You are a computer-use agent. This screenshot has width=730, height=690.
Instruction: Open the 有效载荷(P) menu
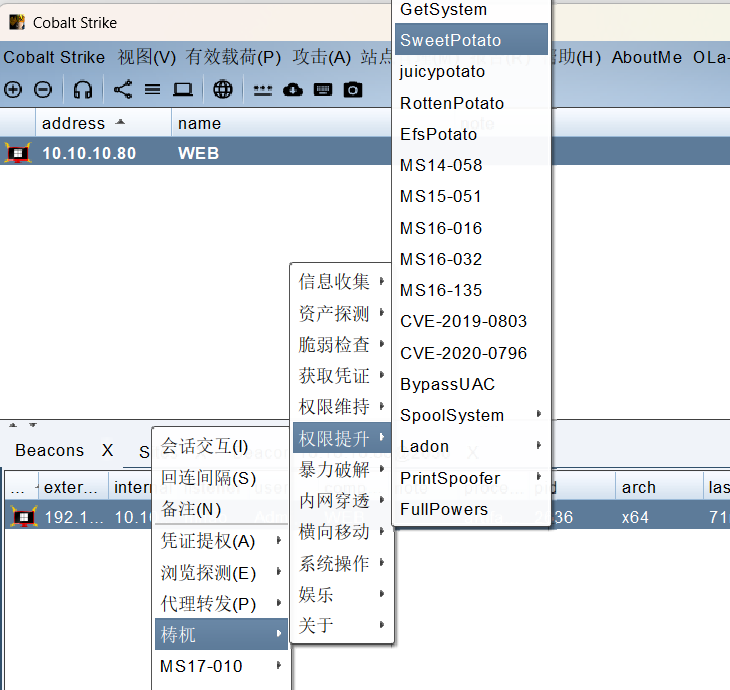point(233,57)
